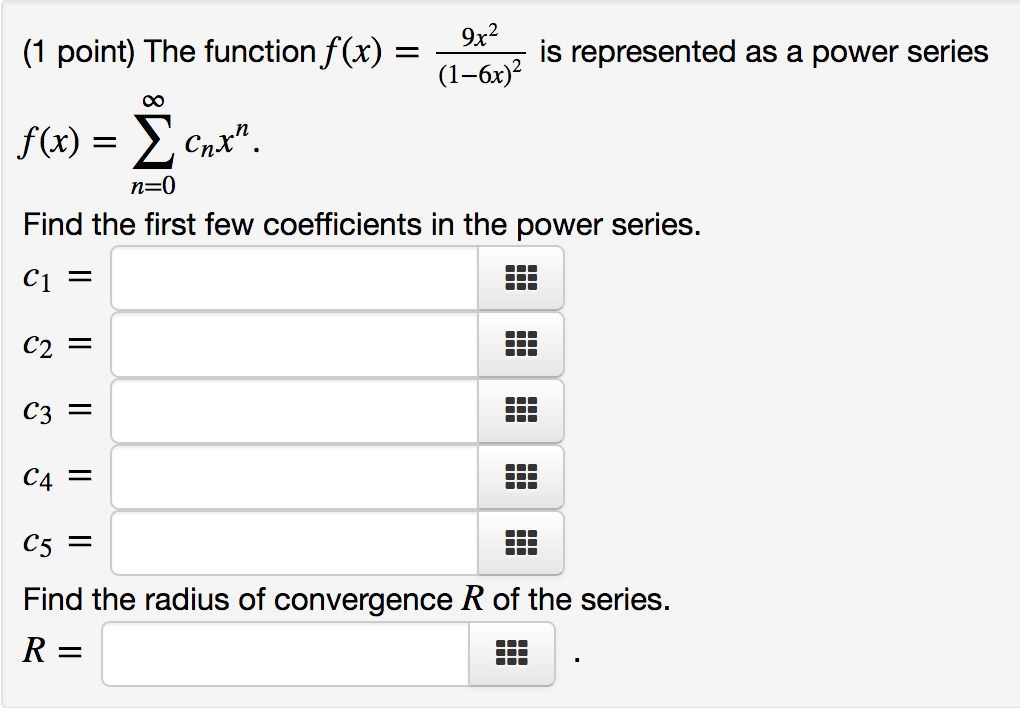Click the radius of convergence input box
The image size is (1020, 708).
pos(285,653)
